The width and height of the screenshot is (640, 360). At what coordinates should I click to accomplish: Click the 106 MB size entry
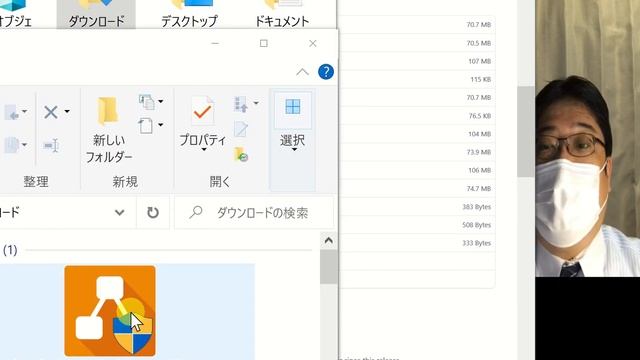coord(480,170)
